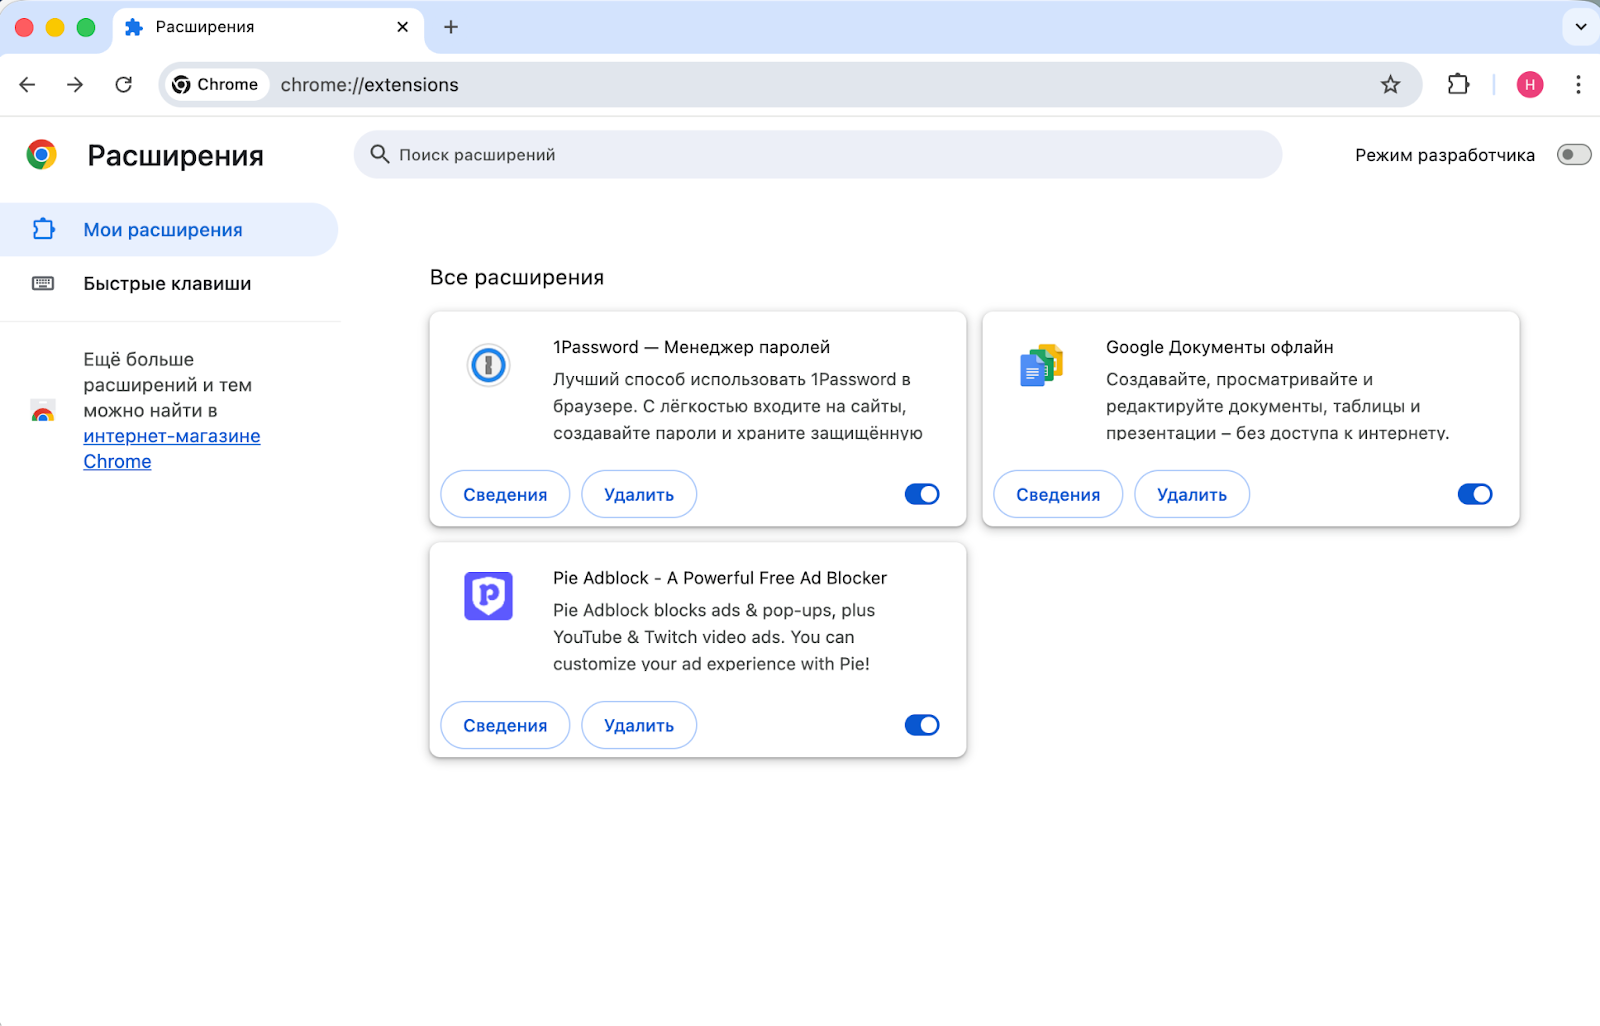Click the Все расширения heading

tap(517, 277)
